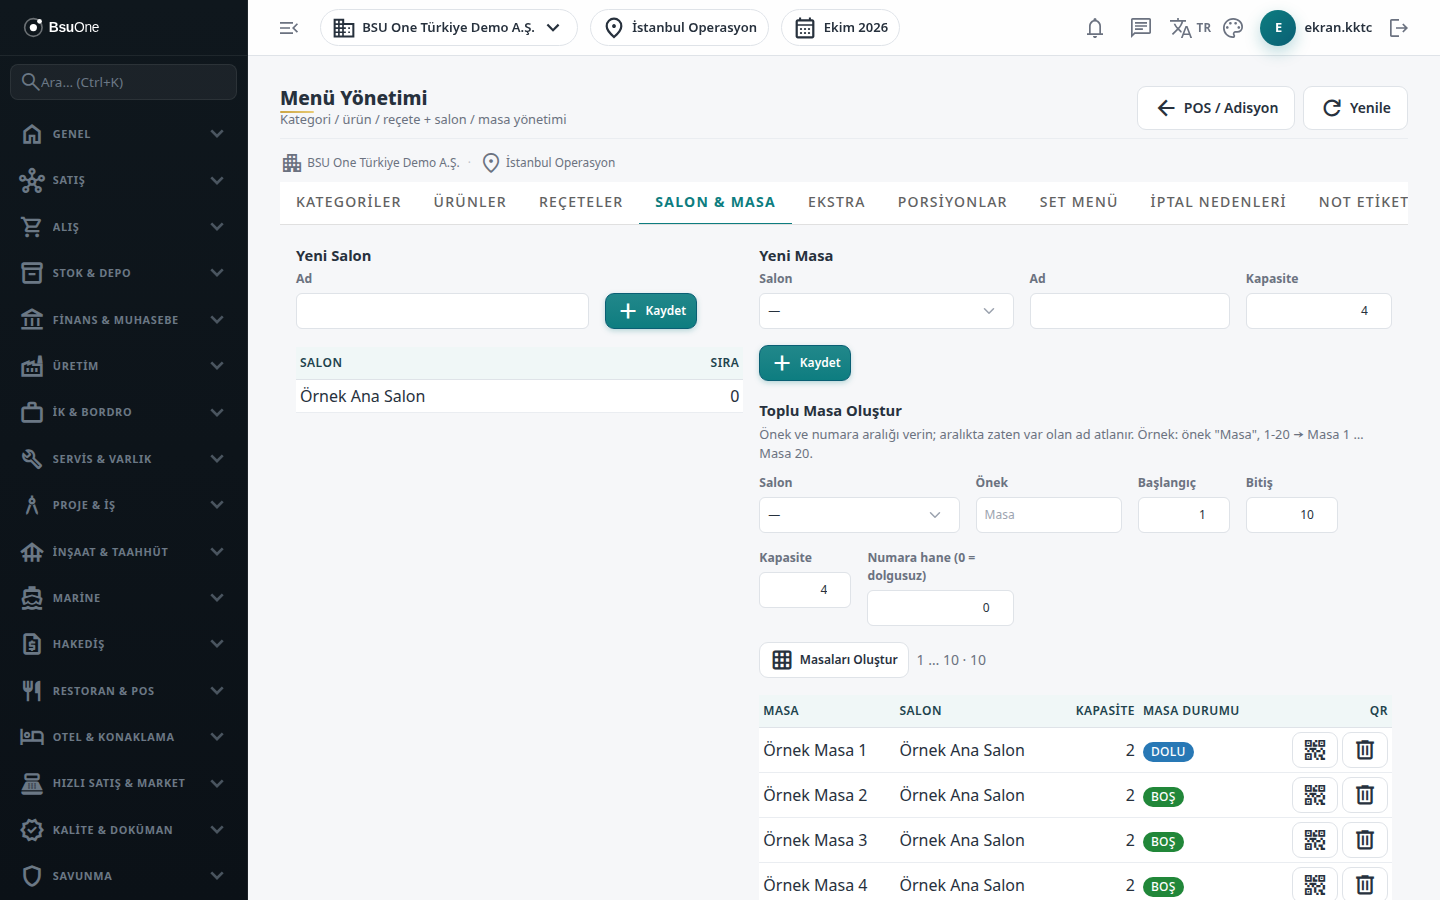Switch to the Set Menü tab
The height and width of the screenshot is (900, 1440).
pos(1078,202)
